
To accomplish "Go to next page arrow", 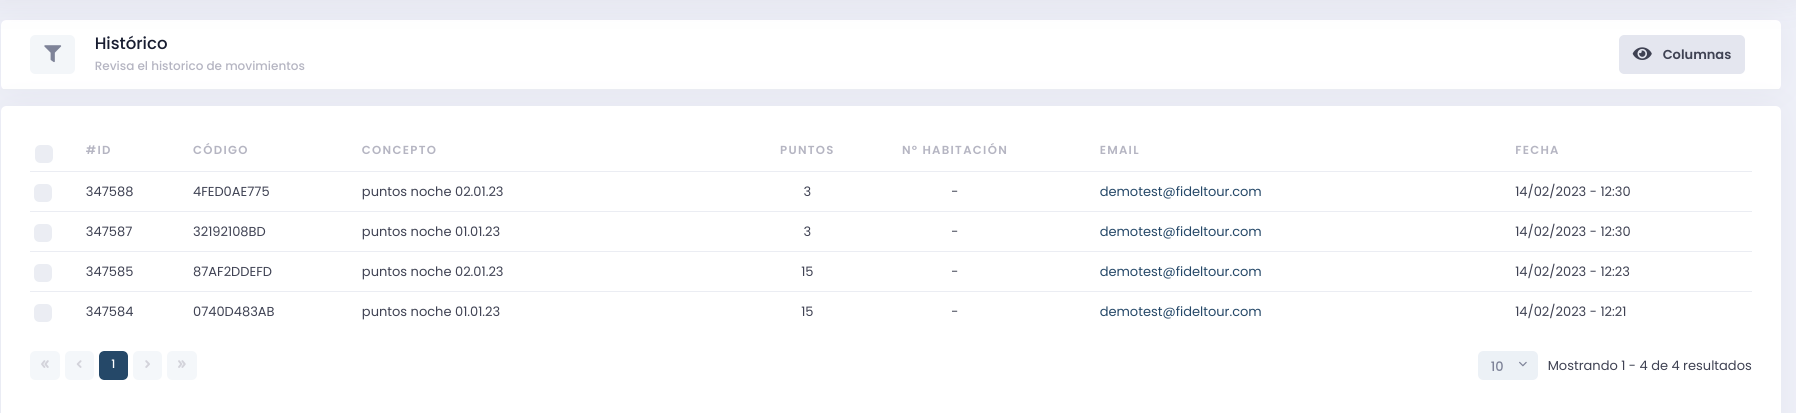I will click(x=147, y=365).
